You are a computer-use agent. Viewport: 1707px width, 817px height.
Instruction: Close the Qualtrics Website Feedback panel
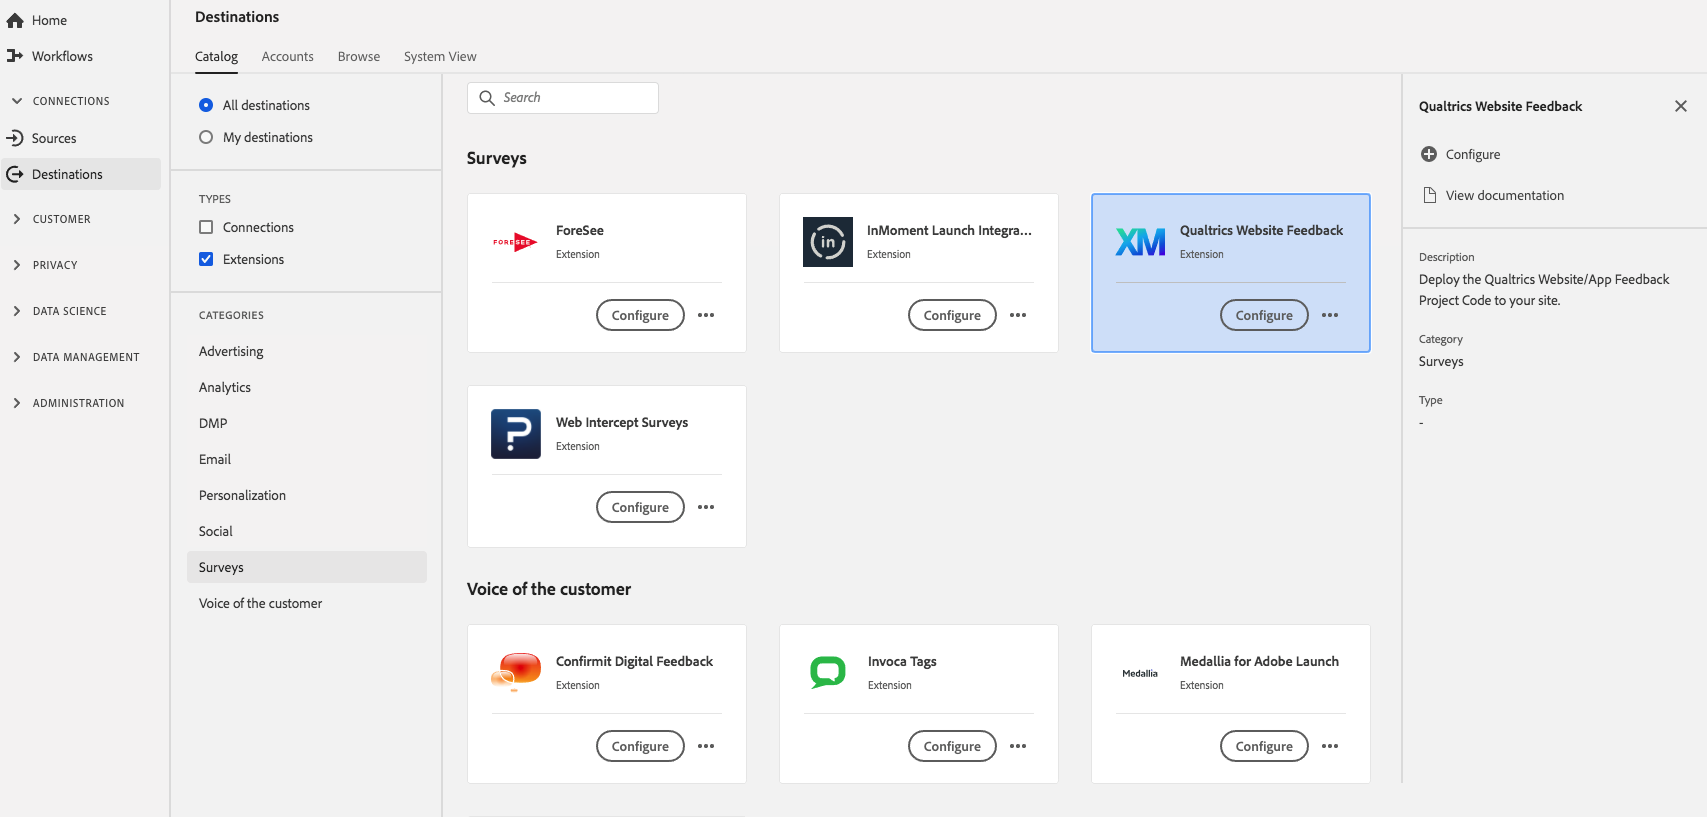click(x=1681, y=106)
